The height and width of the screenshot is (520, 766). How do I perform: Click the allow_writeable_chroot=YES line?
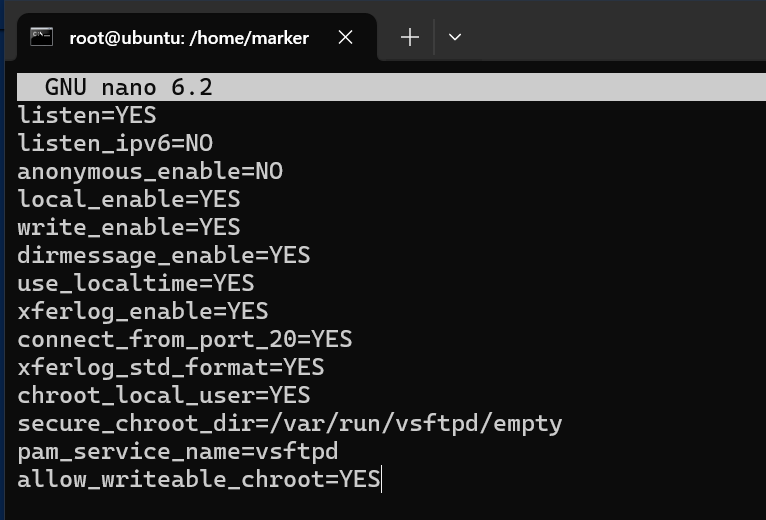click(x=199, y=479)
